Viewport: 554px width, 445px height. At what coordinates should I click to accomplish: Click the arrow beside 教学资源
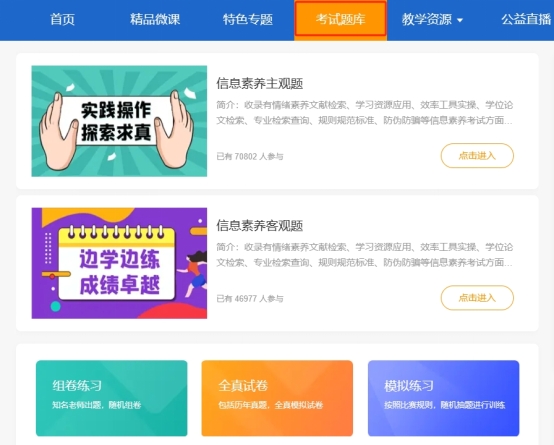pos(460,20)
